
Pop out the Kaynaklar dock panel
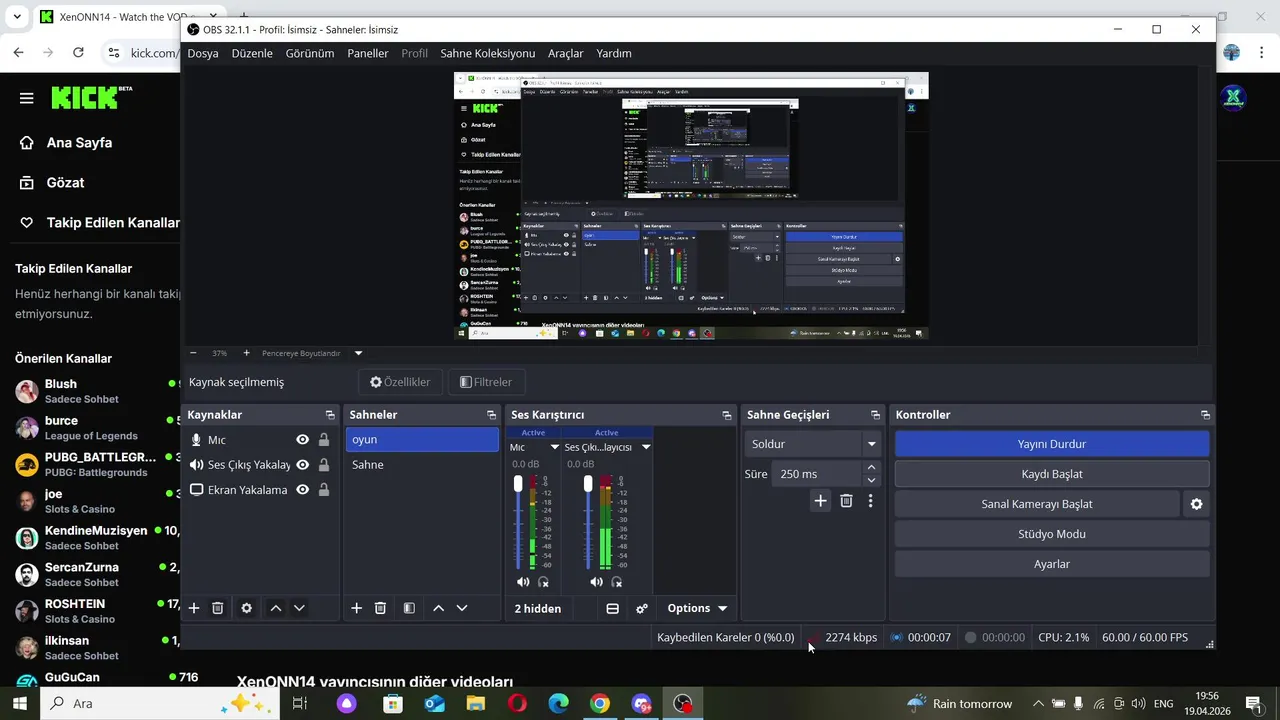pos(330,415)
